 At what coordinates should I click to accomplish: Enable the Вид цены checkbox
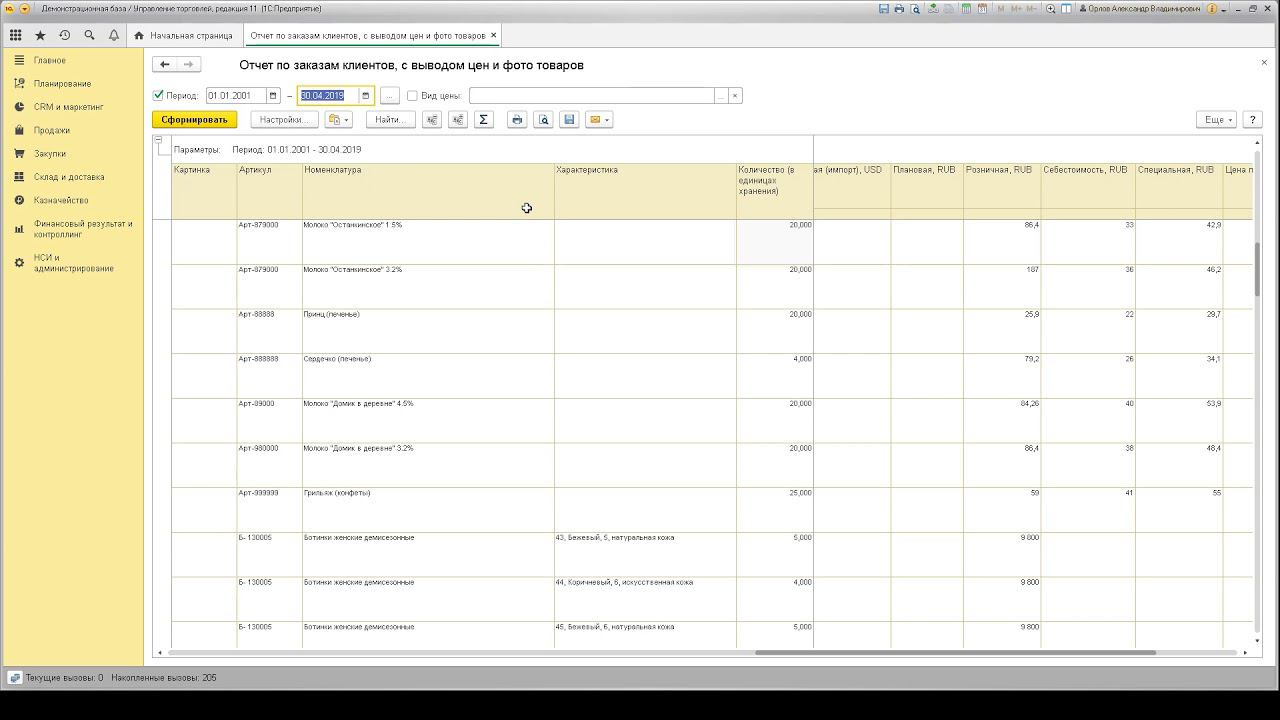pyautogui.click(x=412, y=96)
